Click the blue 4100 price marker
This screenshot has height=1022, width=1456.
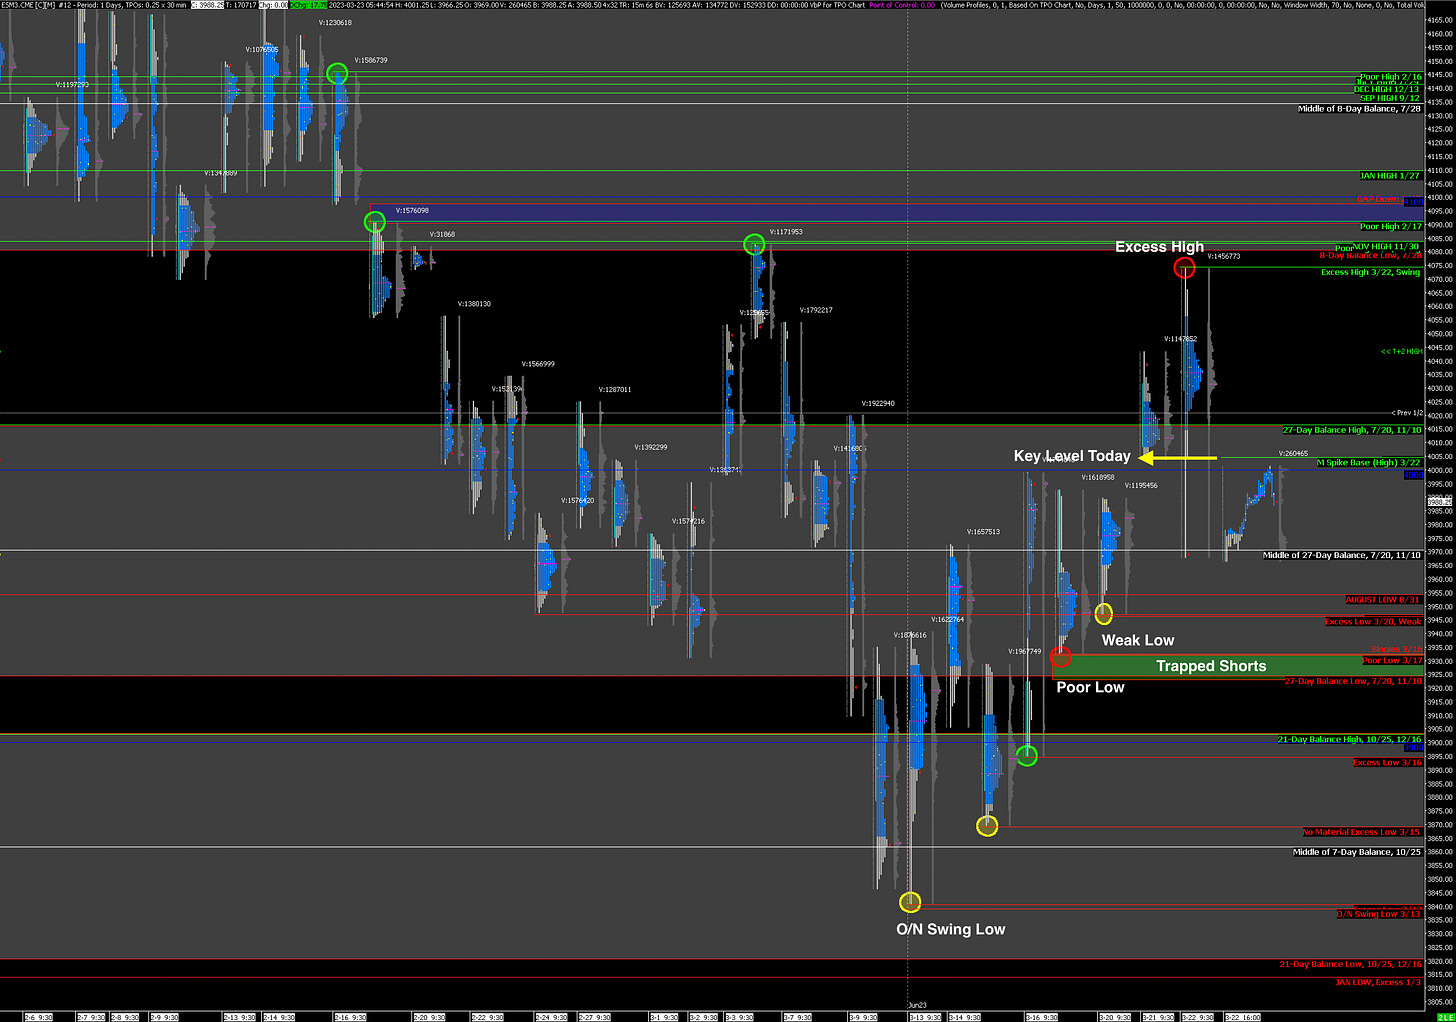click(x=1413, y=202)
